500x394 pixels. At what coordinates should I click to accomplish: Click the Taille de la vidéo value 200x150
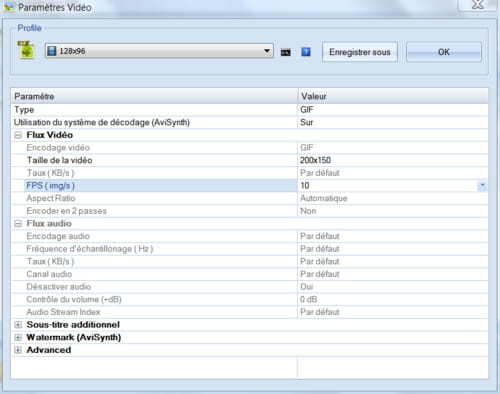pos(315,160)
